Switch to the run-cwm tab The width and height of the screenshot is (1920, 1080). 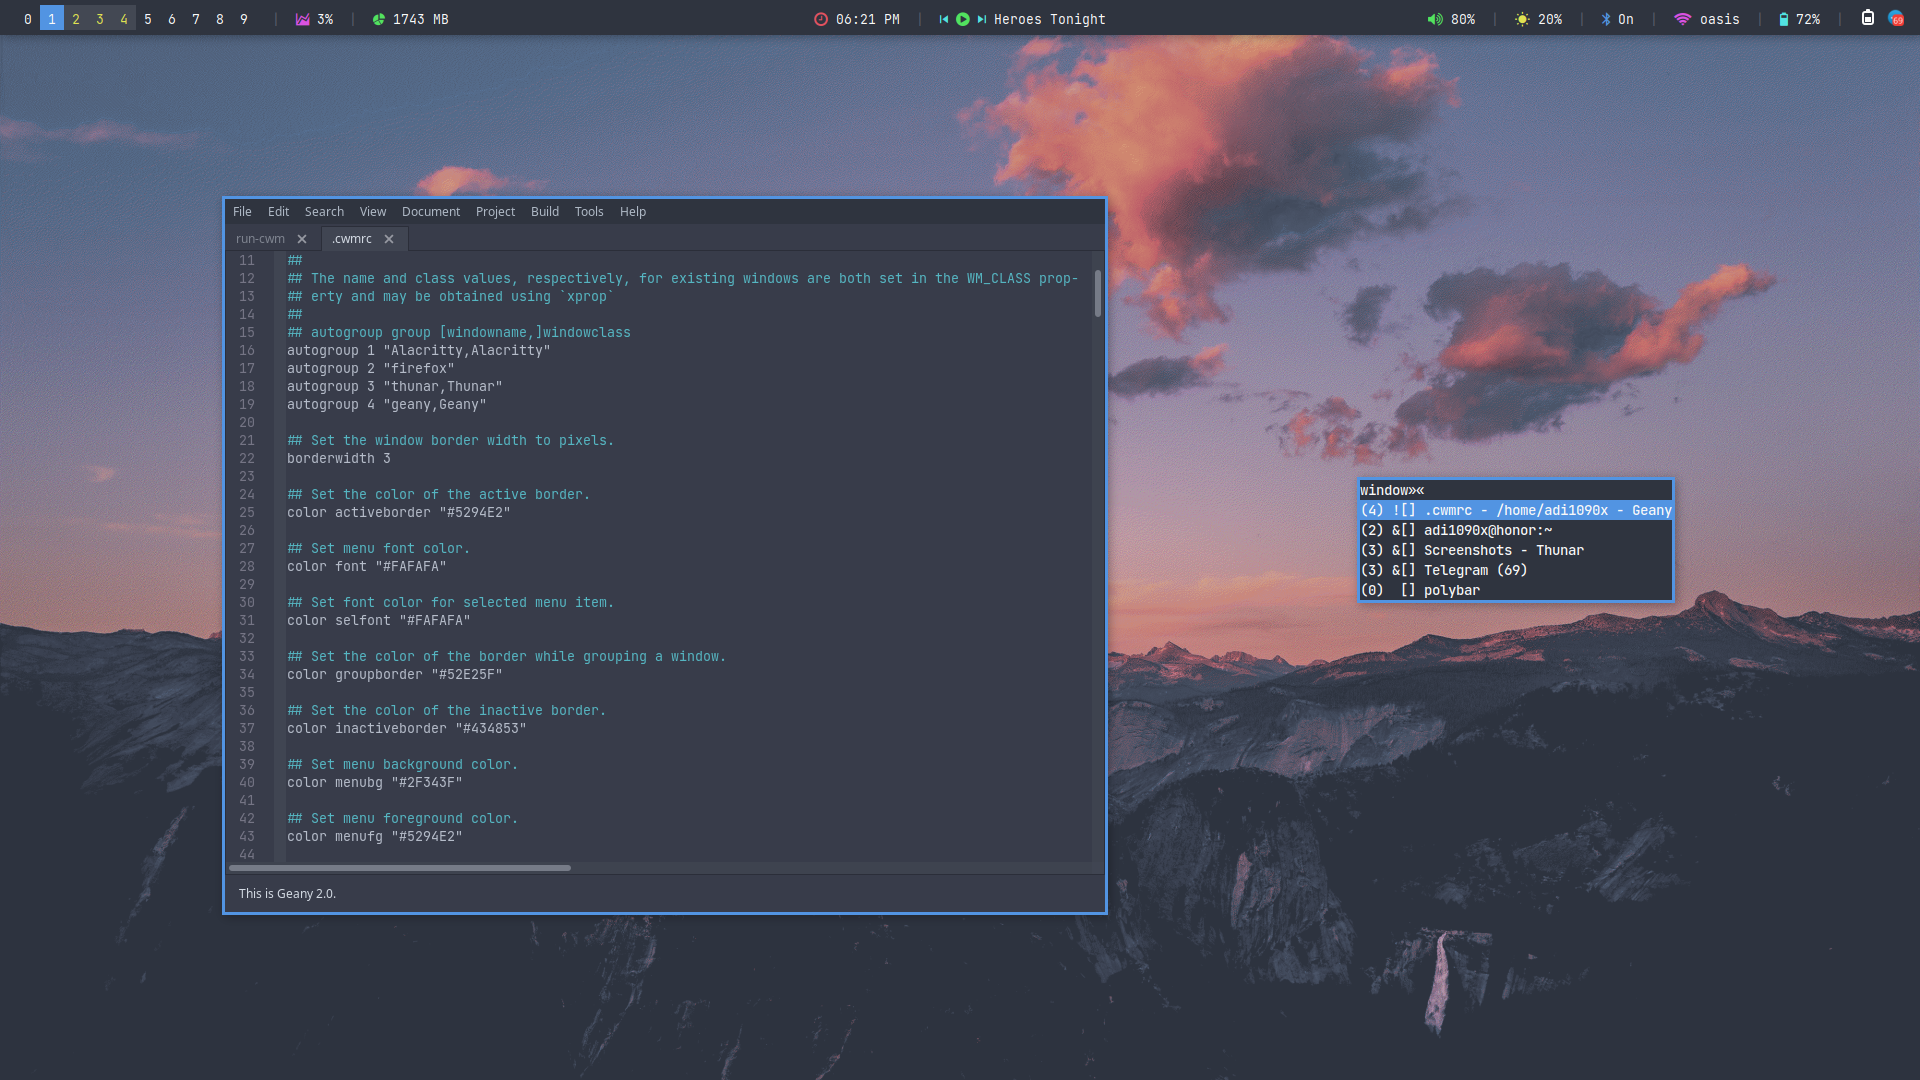260,239
